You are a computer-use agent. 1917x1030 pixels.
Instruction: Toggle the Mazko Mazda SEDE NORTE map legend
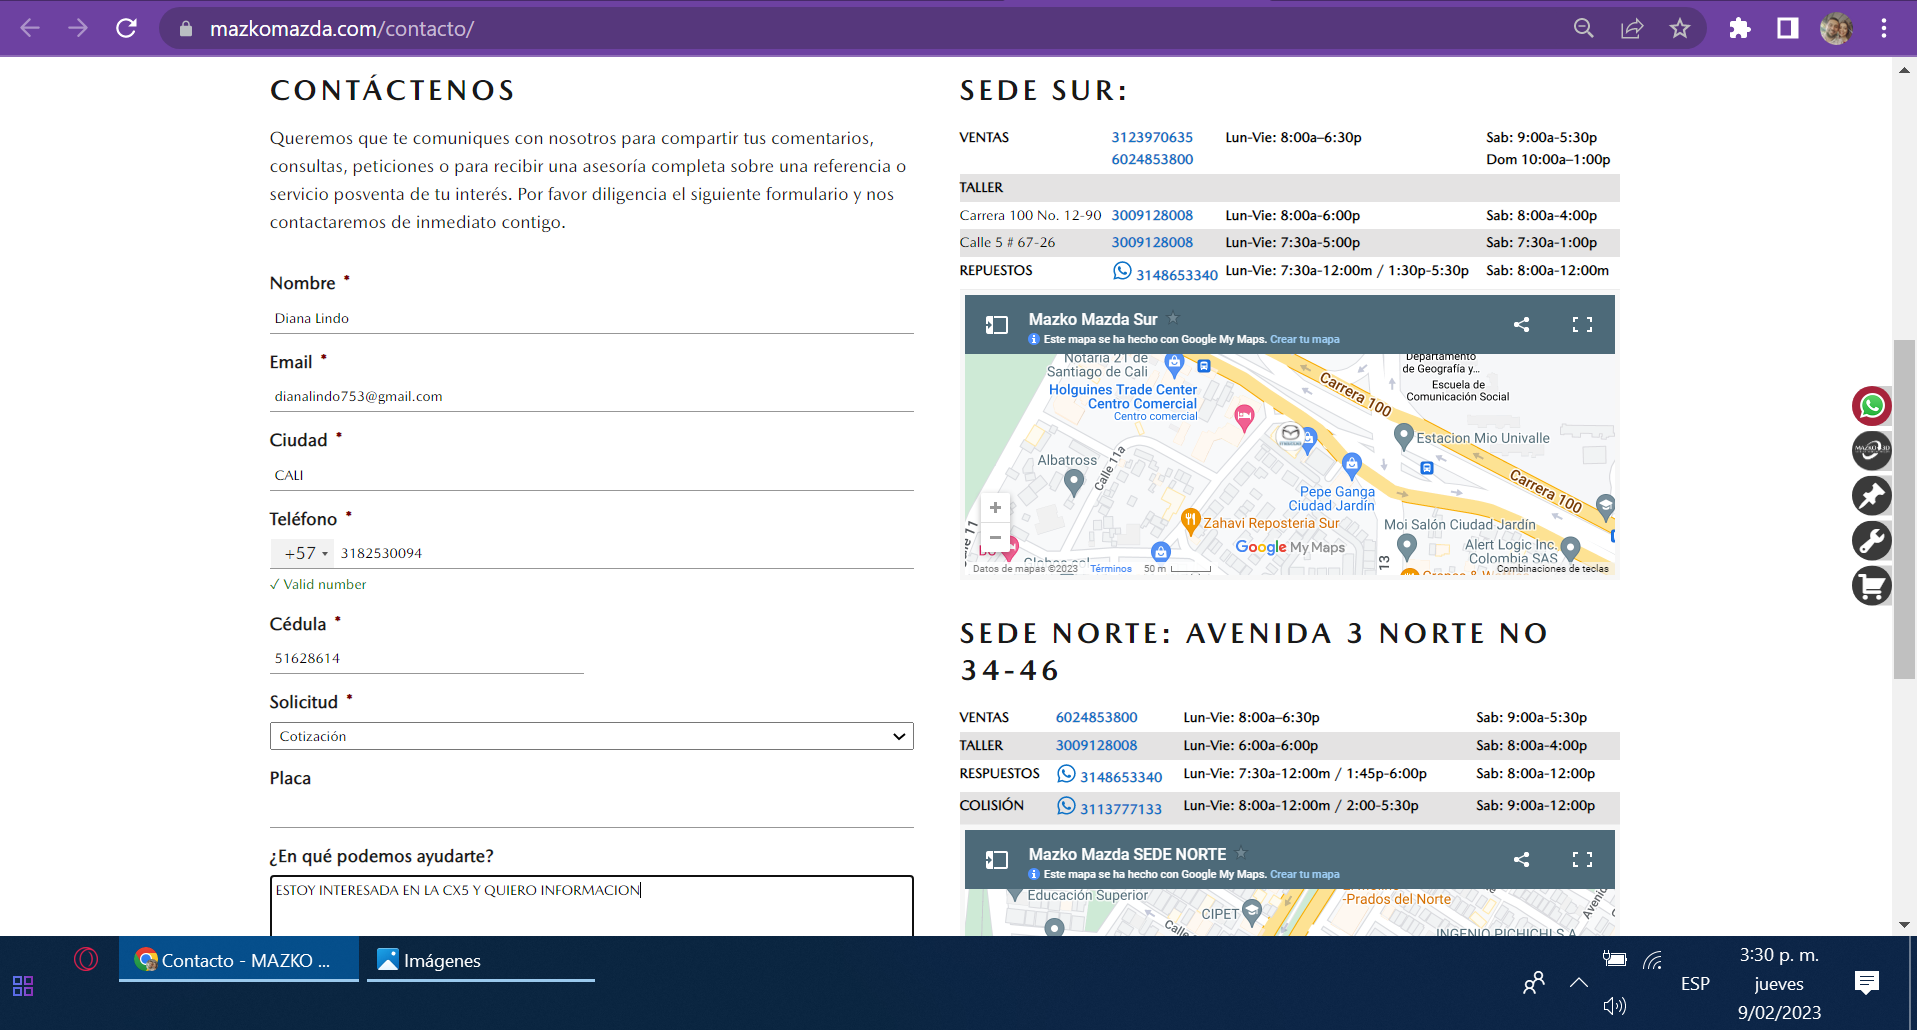point(997,860)
